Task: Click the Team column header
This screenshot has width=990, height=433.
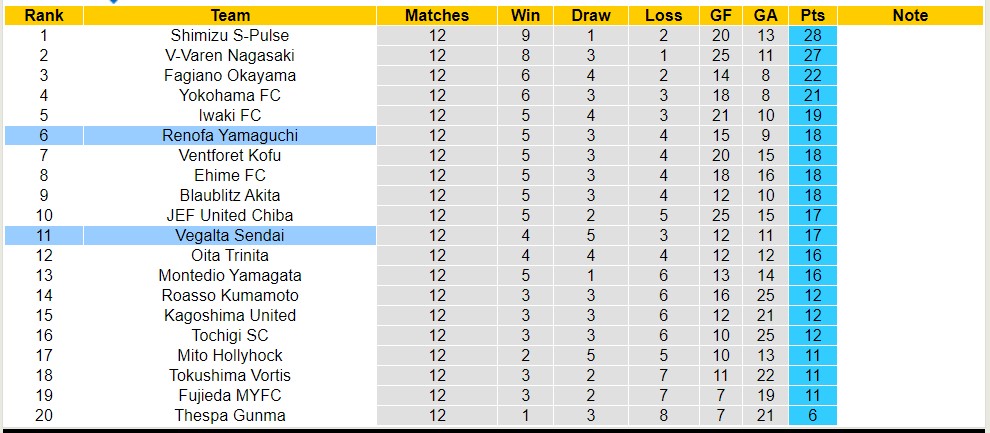Action: coord(230,15)
